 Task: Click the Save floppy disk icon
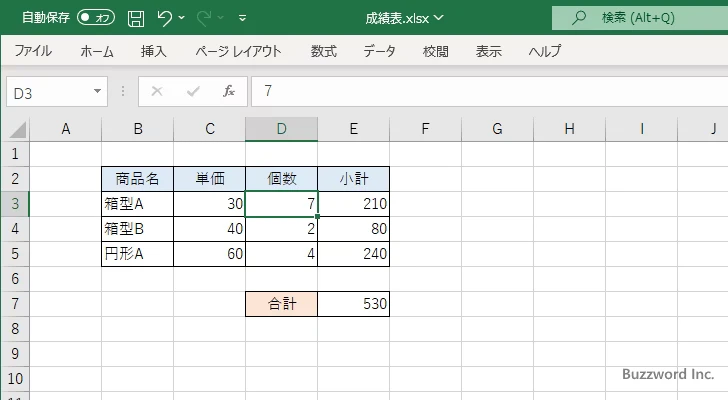click(x=136, y=18)
